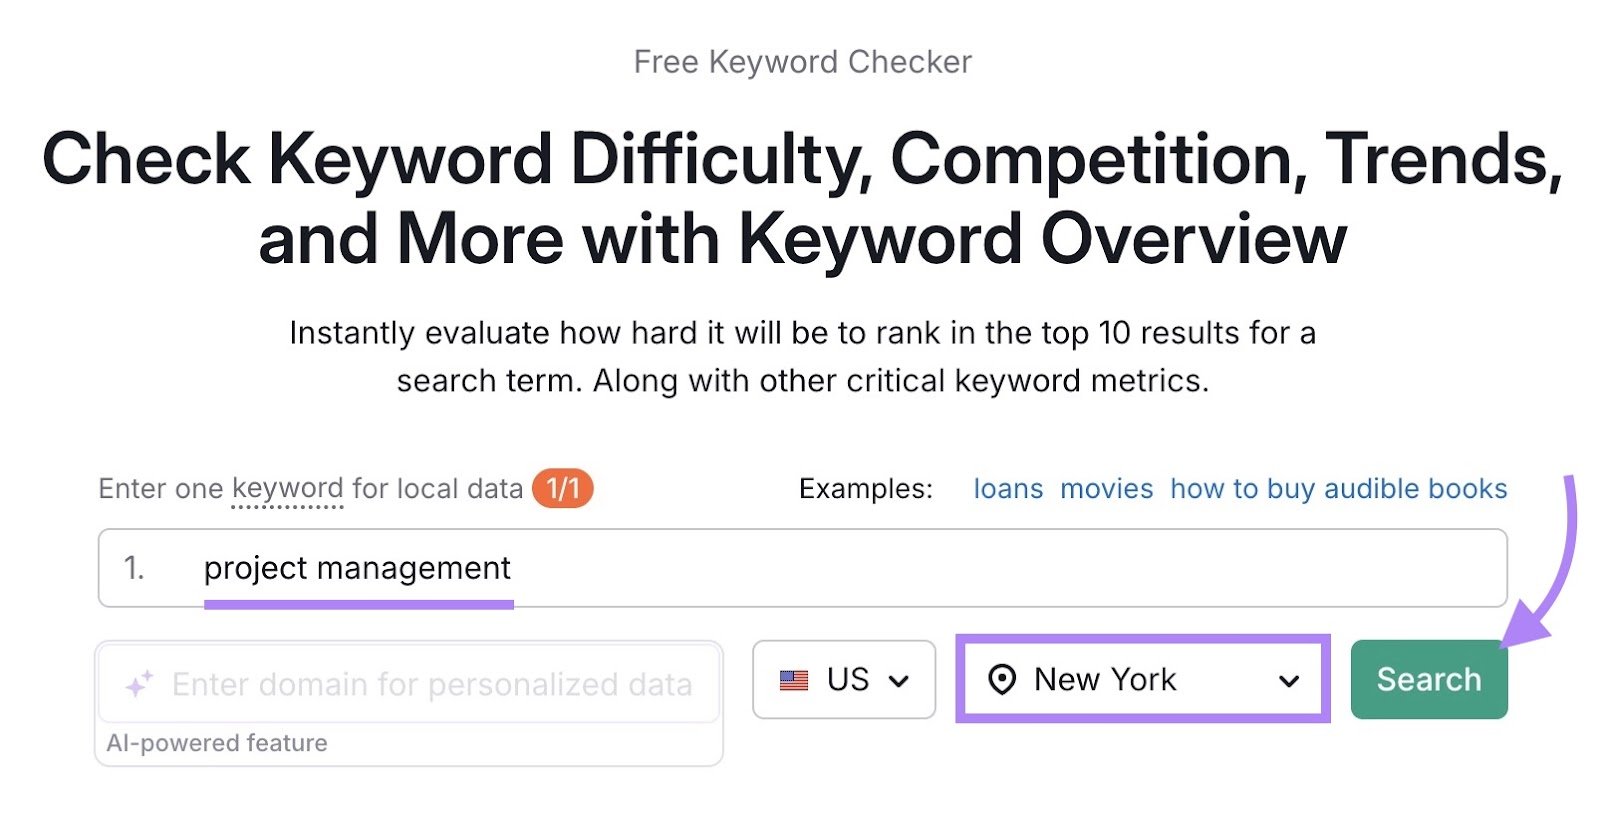Image resolution: width=1600 pixels, height=819 pixels.
Task: Open the New York location dropdown
Action: tap(1140, 680)
